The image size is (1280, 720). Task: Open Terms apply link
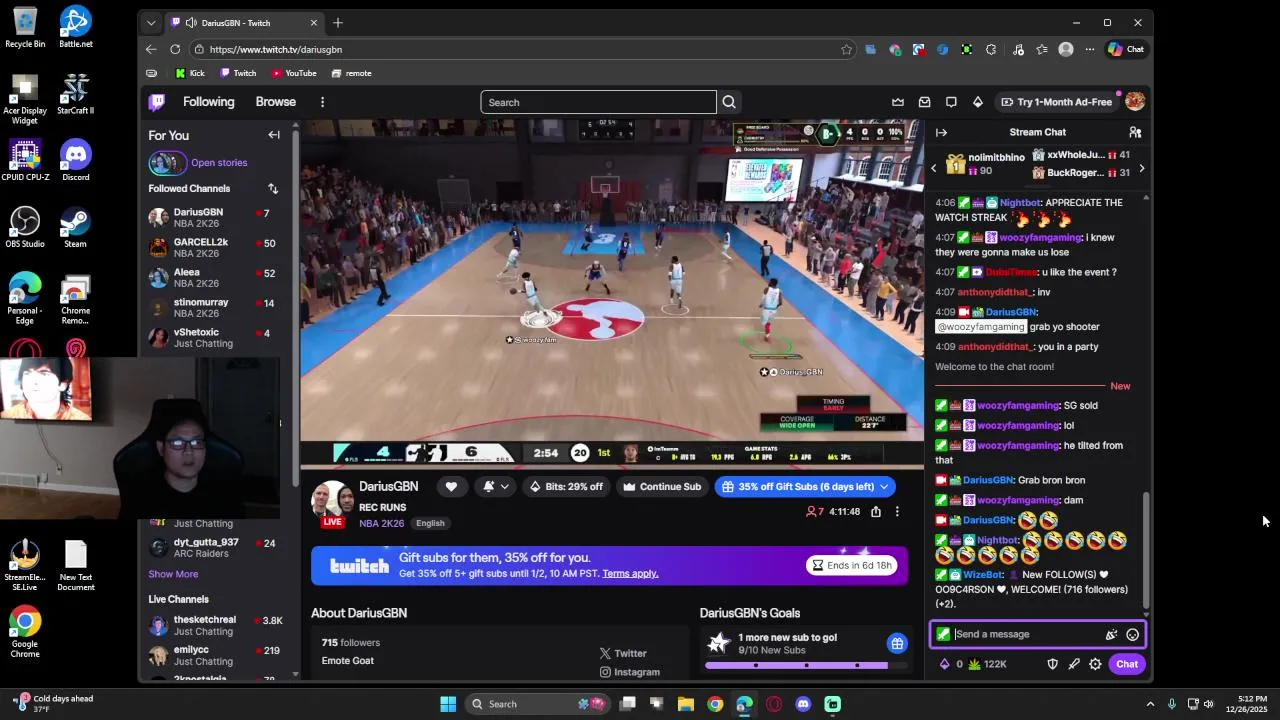[630, 574]
